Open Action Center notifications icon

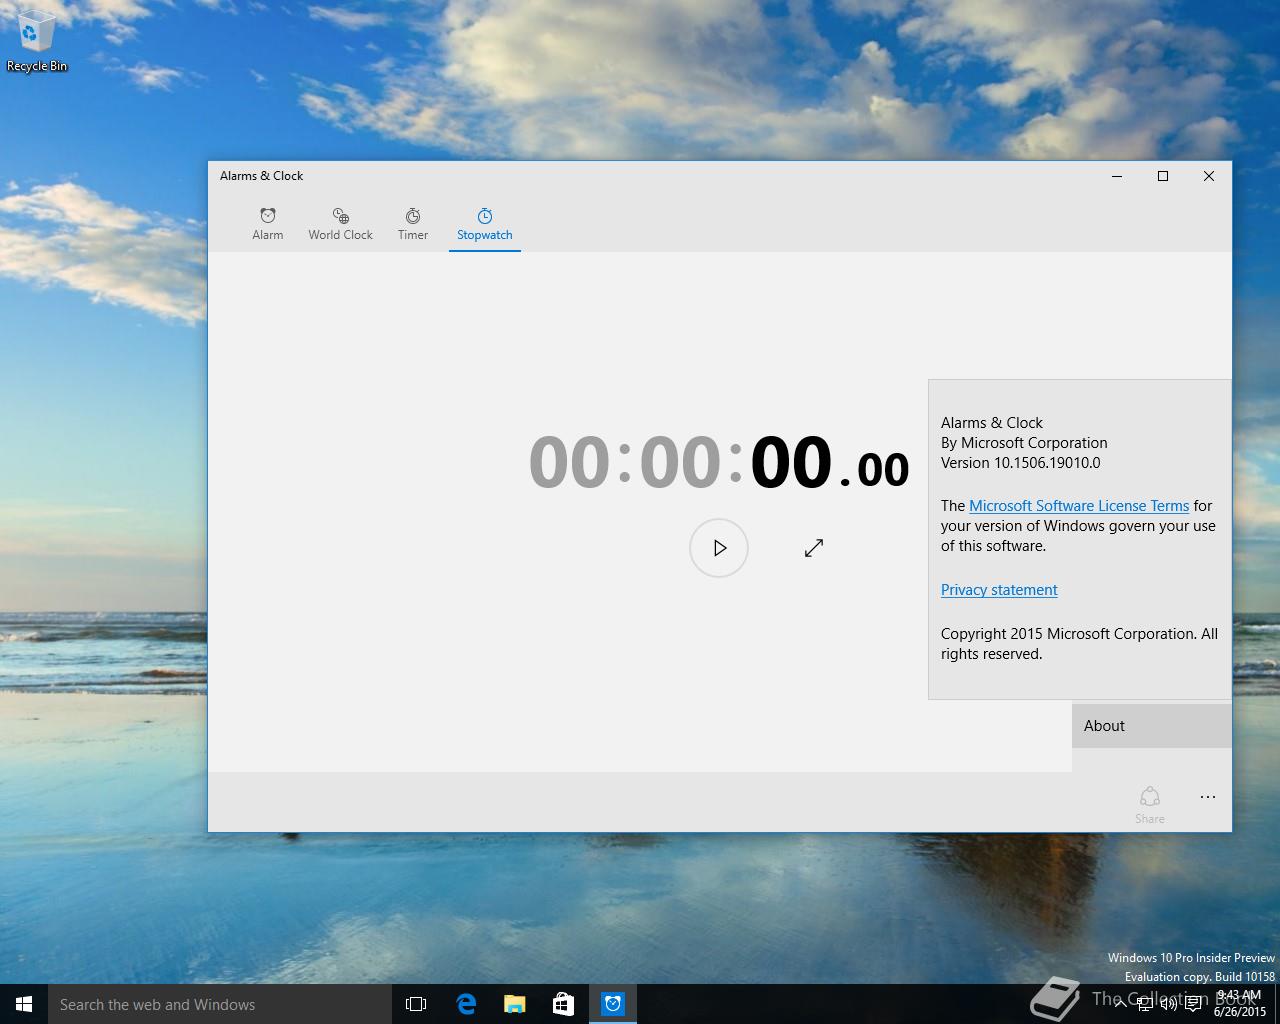(1193, 1004)
